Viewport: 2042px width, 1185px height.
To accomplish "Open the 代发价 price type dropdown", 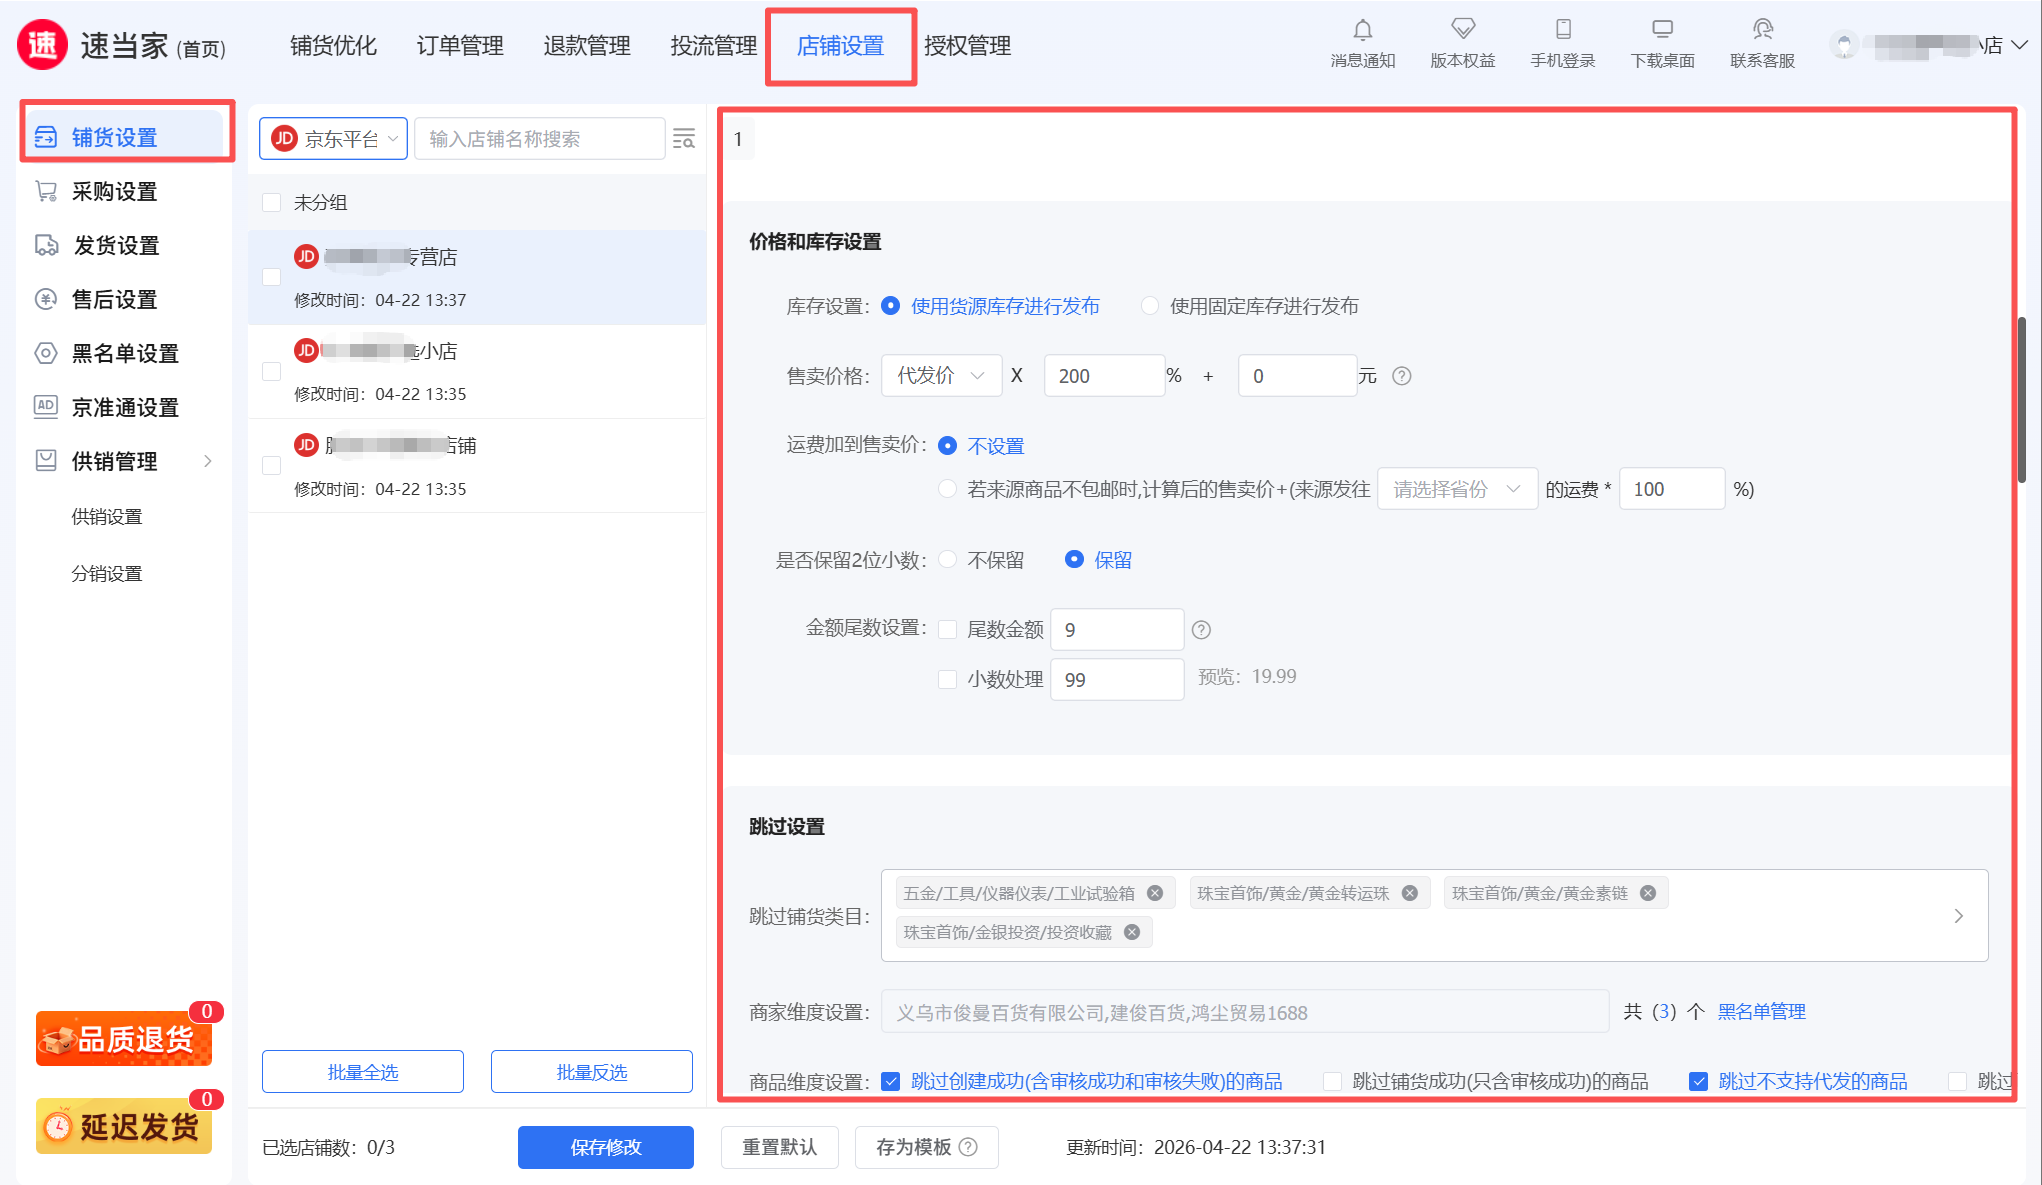I will (940, 376).
